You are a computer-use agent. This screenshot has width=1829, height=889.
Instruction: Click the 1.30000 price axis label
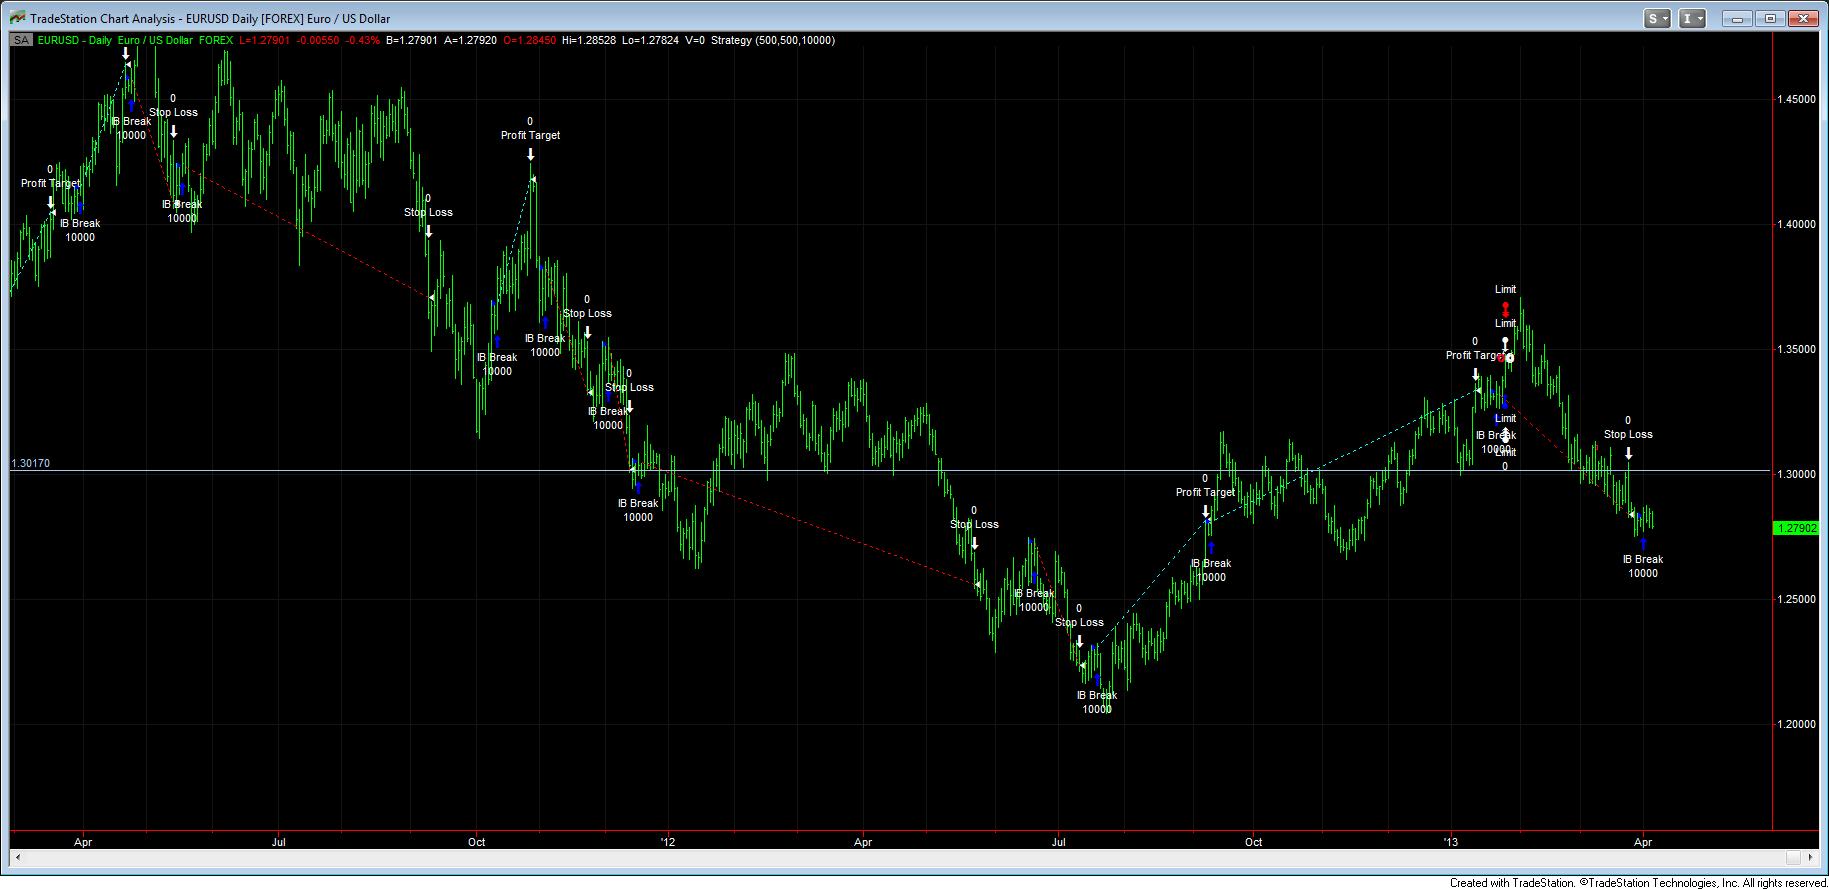[1797, 474]
